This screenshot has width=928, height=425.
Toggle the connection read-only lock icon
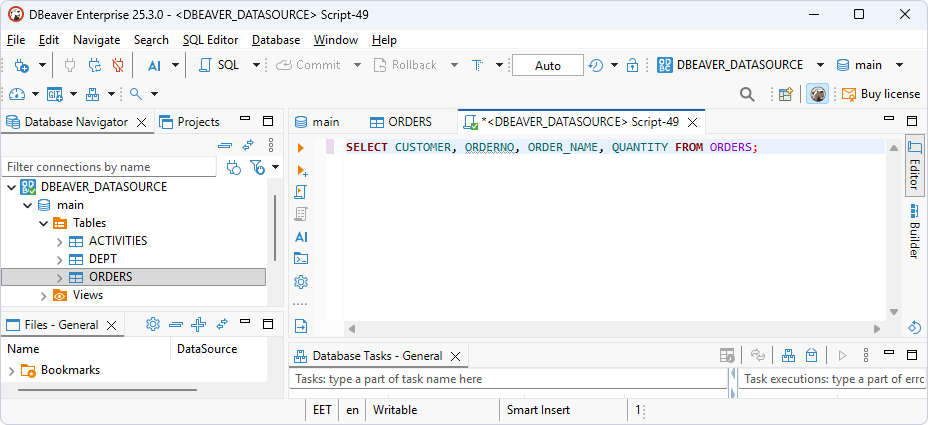pos(633,65)
